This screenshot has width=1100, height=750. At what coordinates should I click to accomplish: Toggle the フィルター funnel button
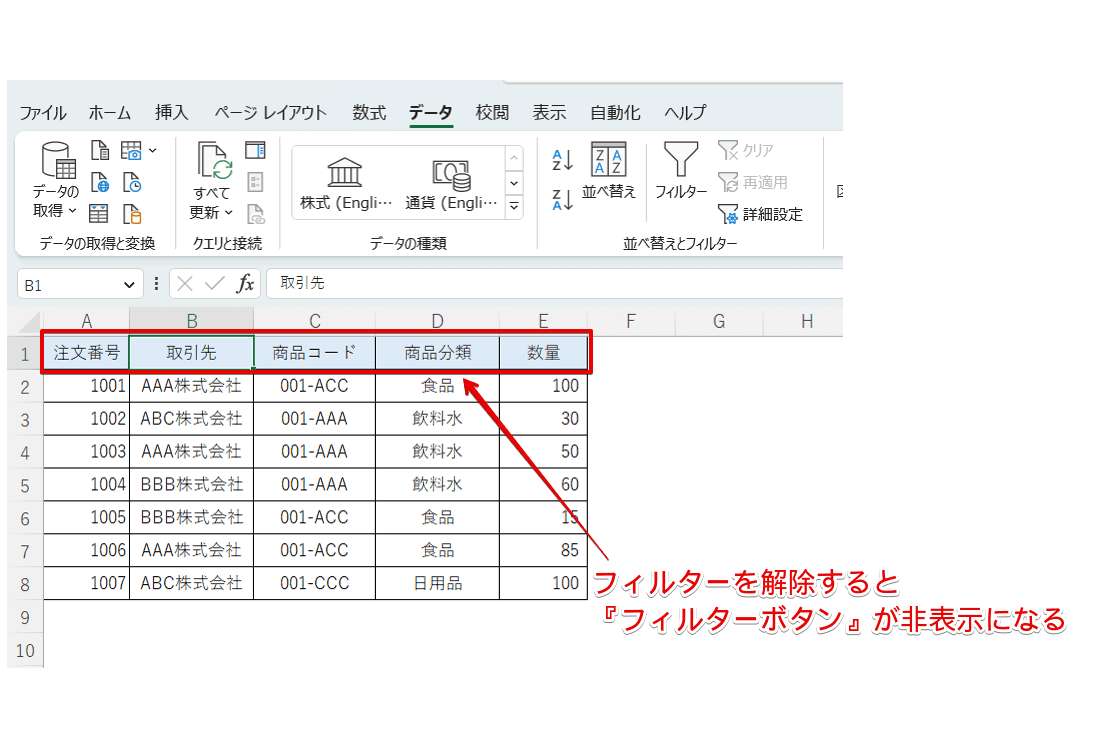pyautogui.click(x=680, y=170)
